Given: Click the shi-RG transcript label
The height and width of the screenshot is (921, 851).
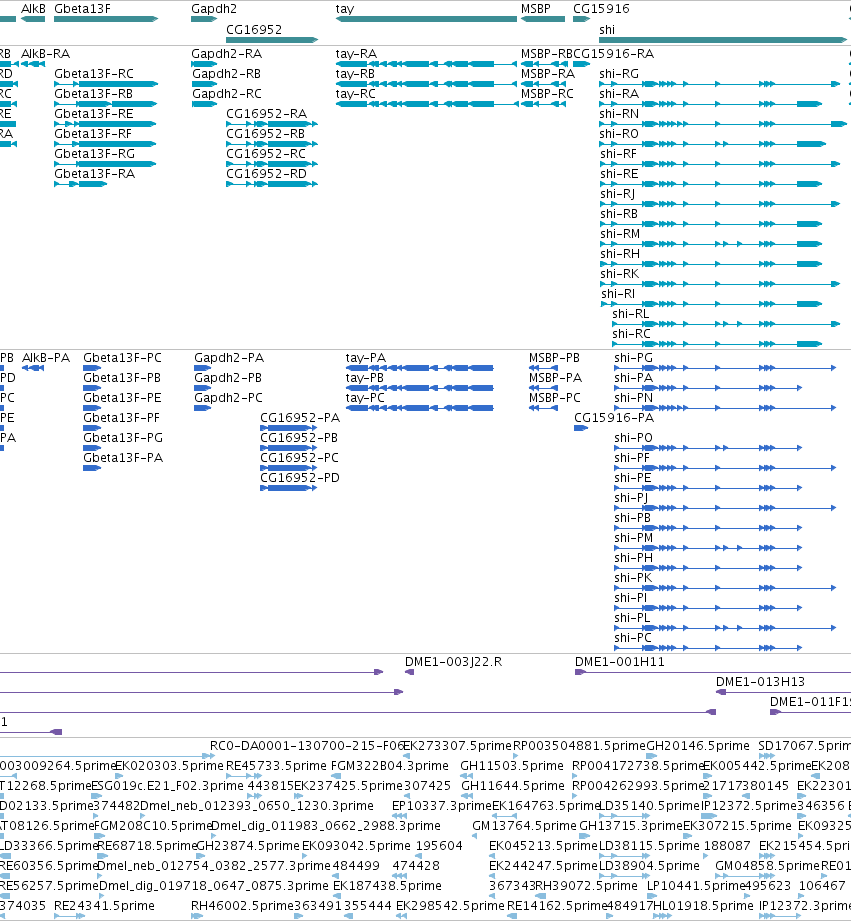Looking at the screenshot, I should pyautogui.click(x=619, y=73).
